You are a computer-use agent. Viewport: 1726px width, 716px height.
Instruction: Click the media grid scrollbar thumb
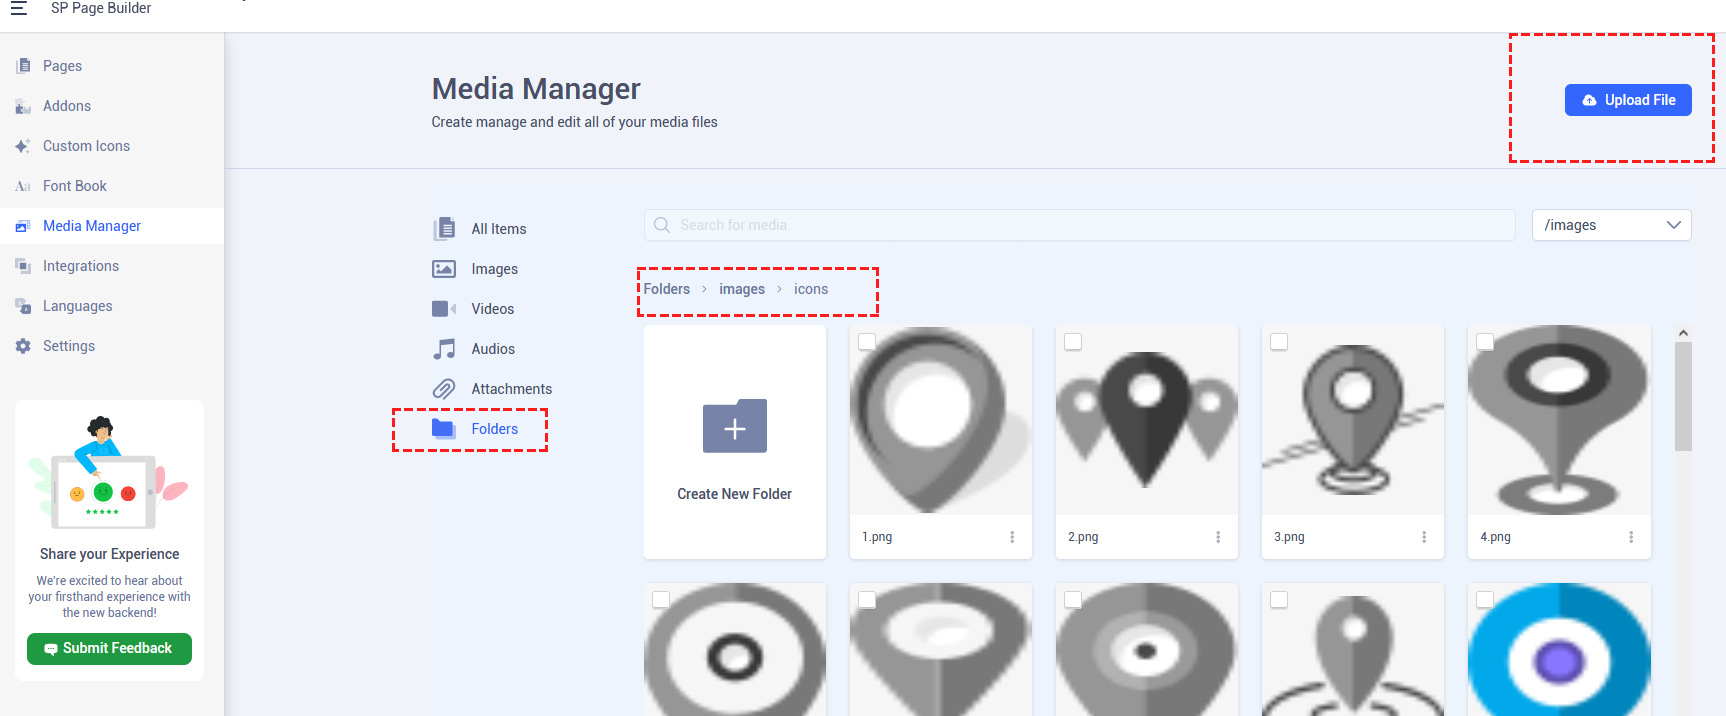coord(1683,397)
